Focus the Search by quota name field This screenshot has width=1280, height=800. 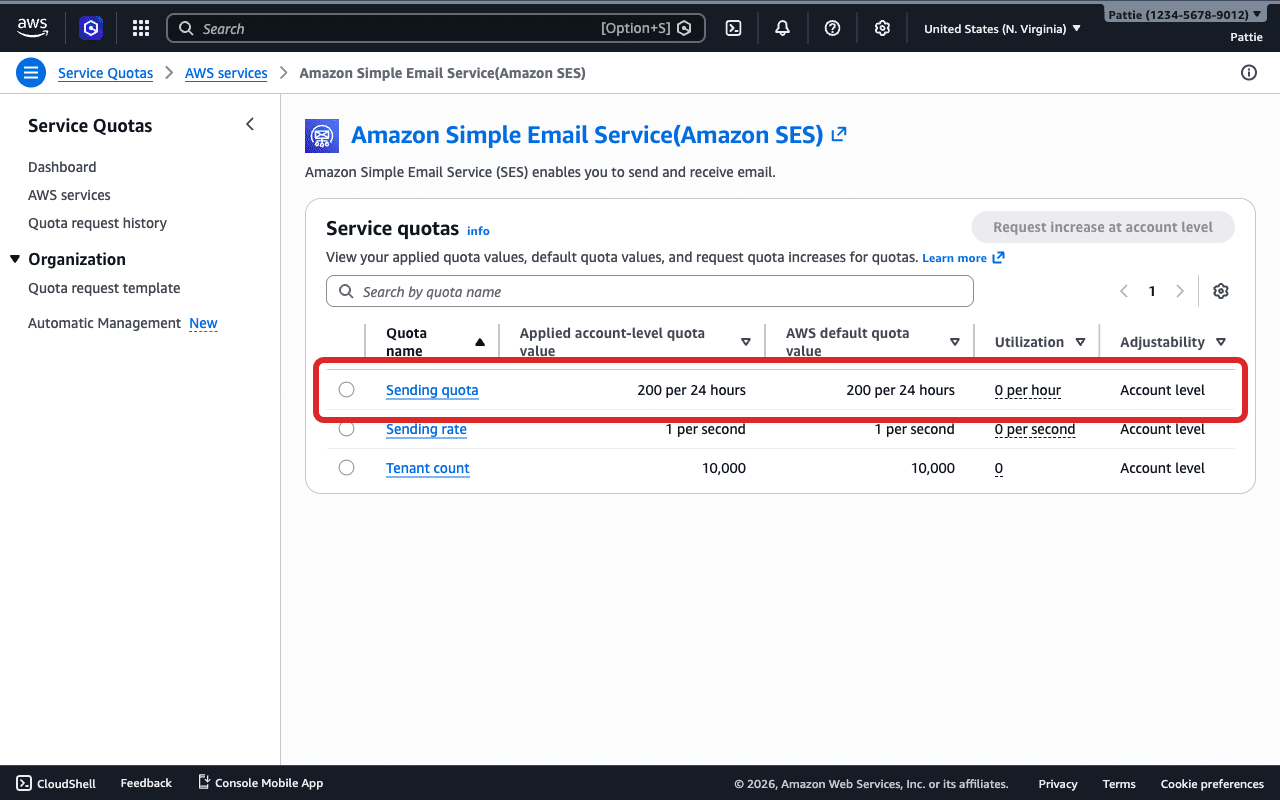[649, 291]
